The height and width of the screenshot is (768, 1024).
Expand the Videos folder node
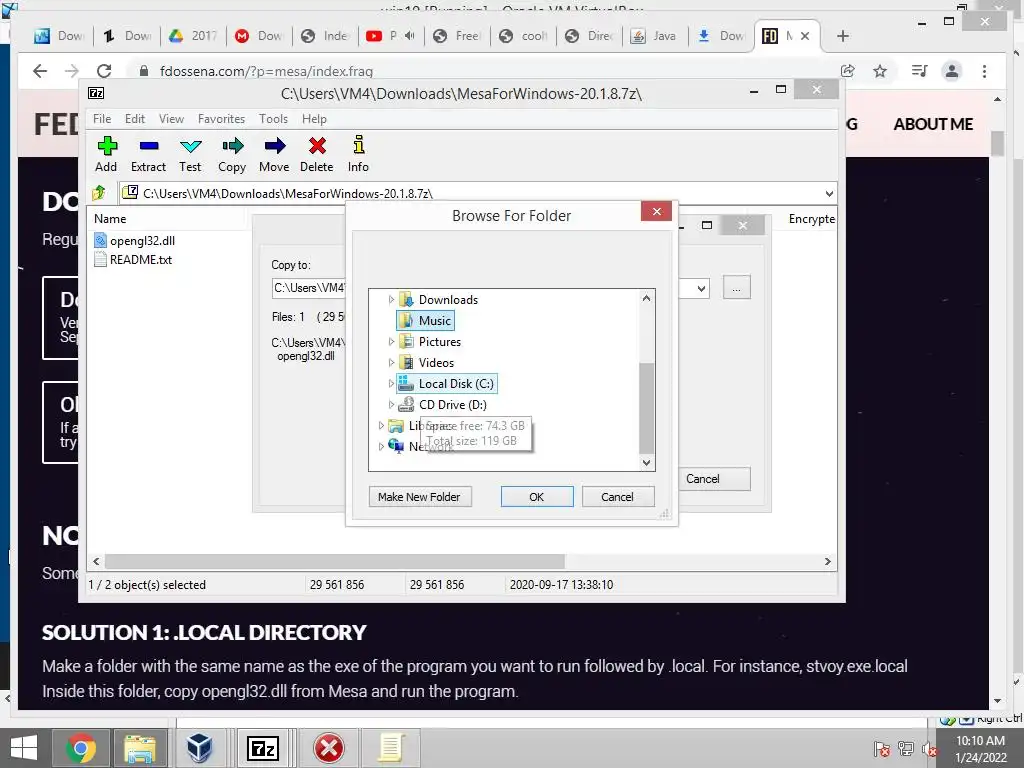pos(391,362)
